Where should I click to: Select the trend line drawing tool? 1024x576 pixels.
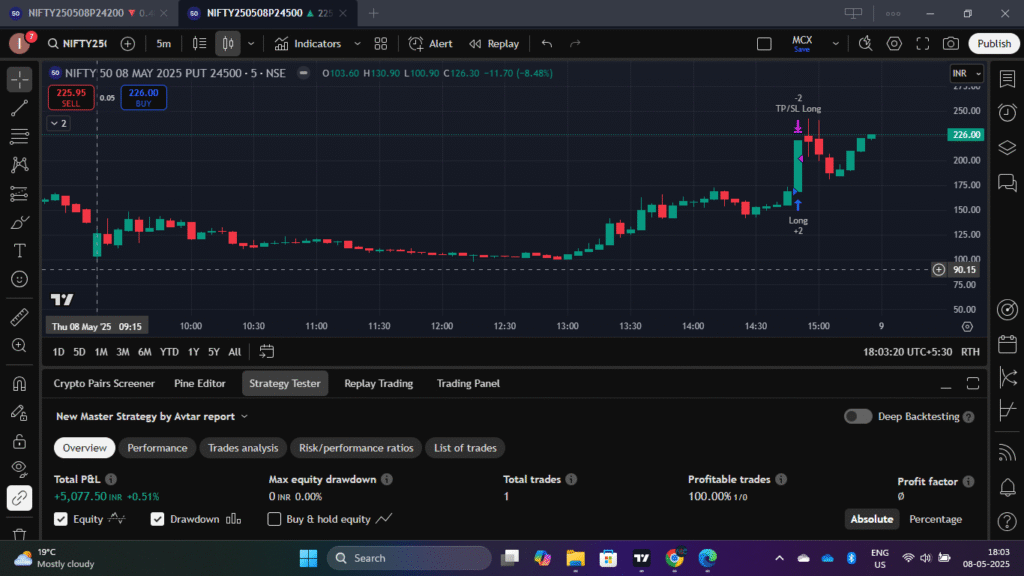pyautogui.click(x=20, y=108)
